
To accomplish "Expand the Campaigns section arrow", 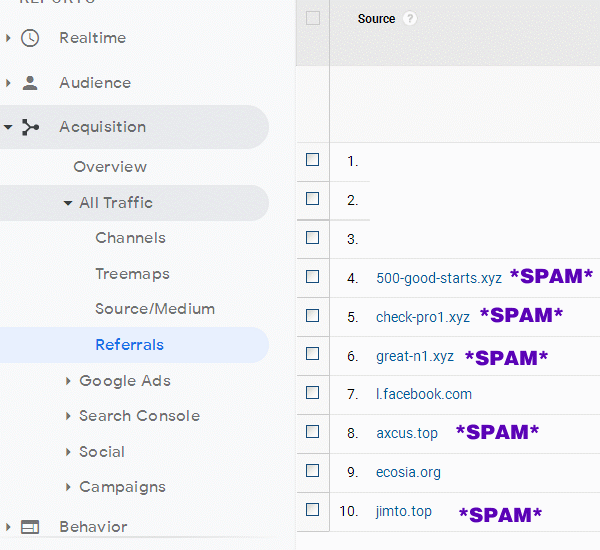I will [x=68, y=487].
